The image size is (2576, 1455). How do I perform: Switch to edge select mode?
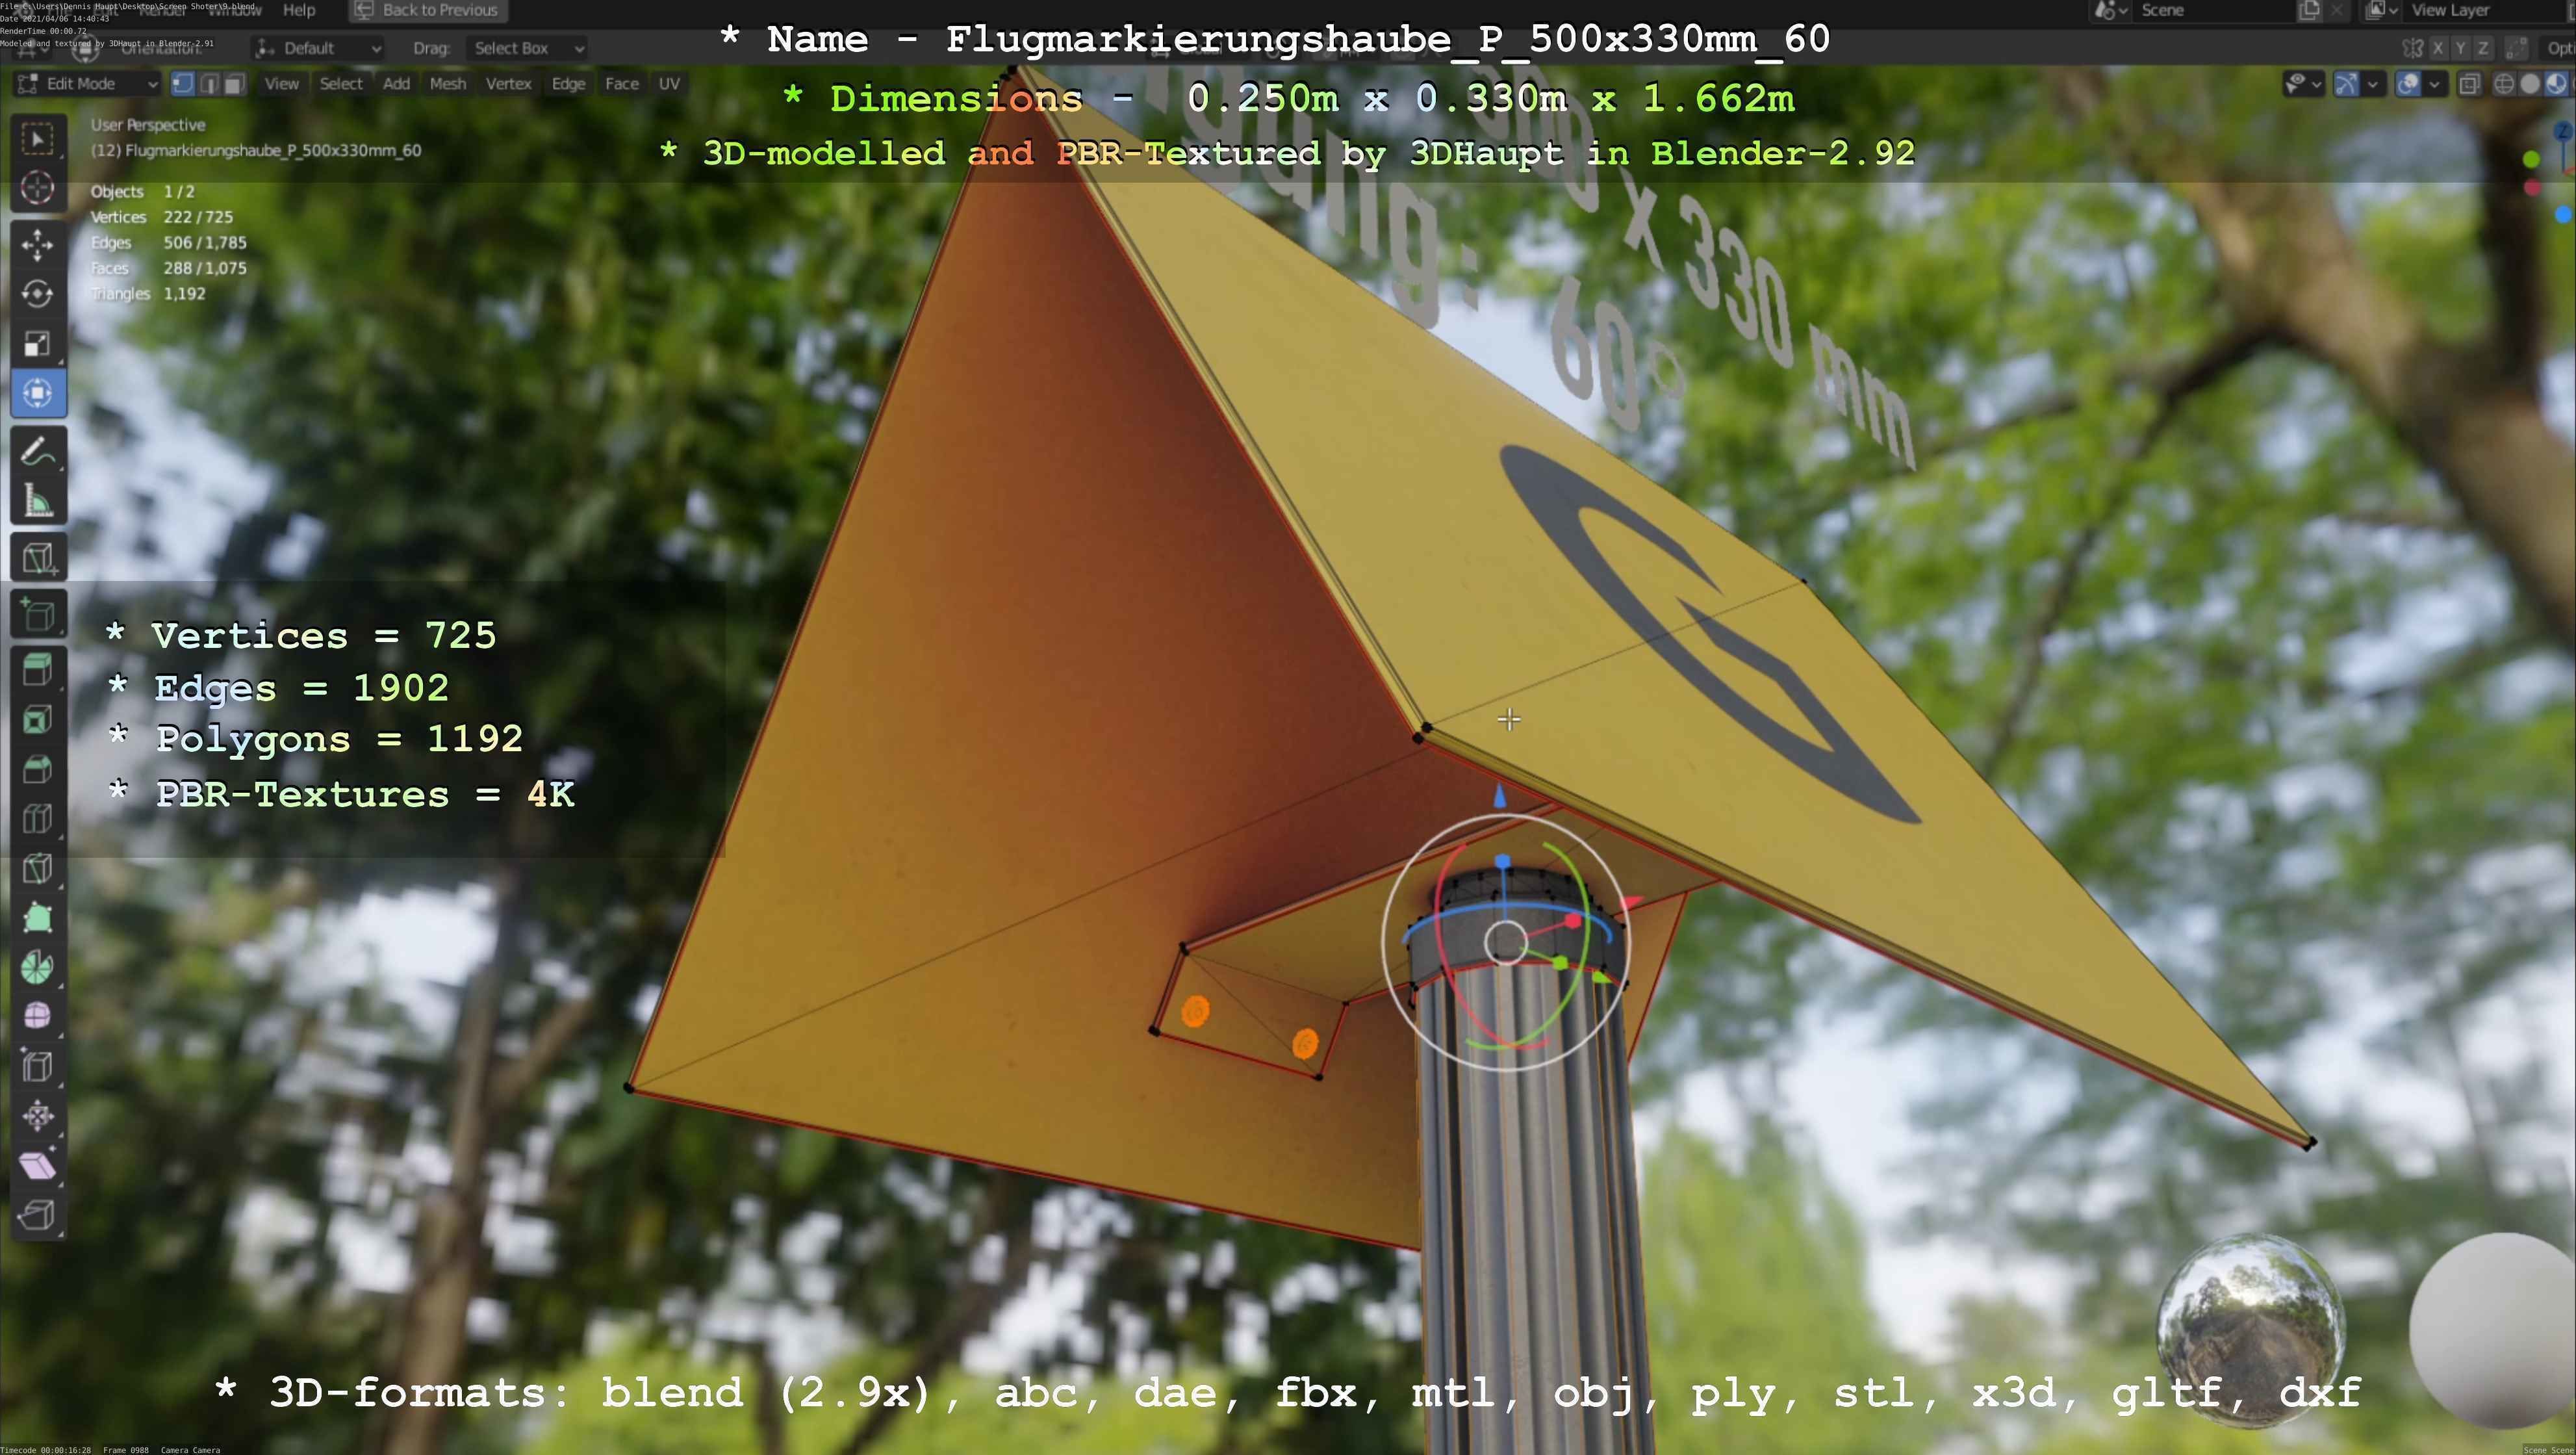pos(209,84)
